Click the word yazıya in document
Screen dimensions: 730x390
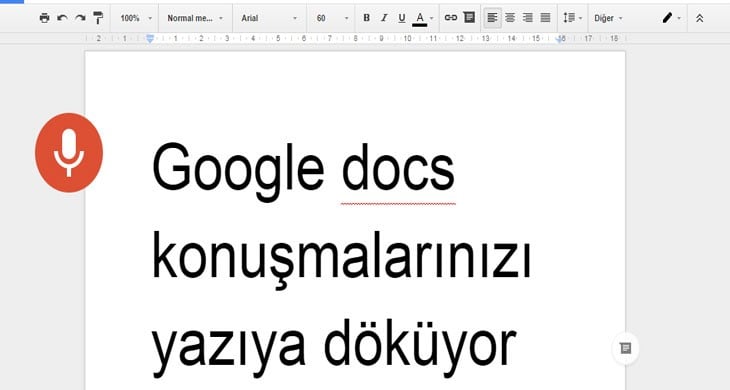pos(229,349)
